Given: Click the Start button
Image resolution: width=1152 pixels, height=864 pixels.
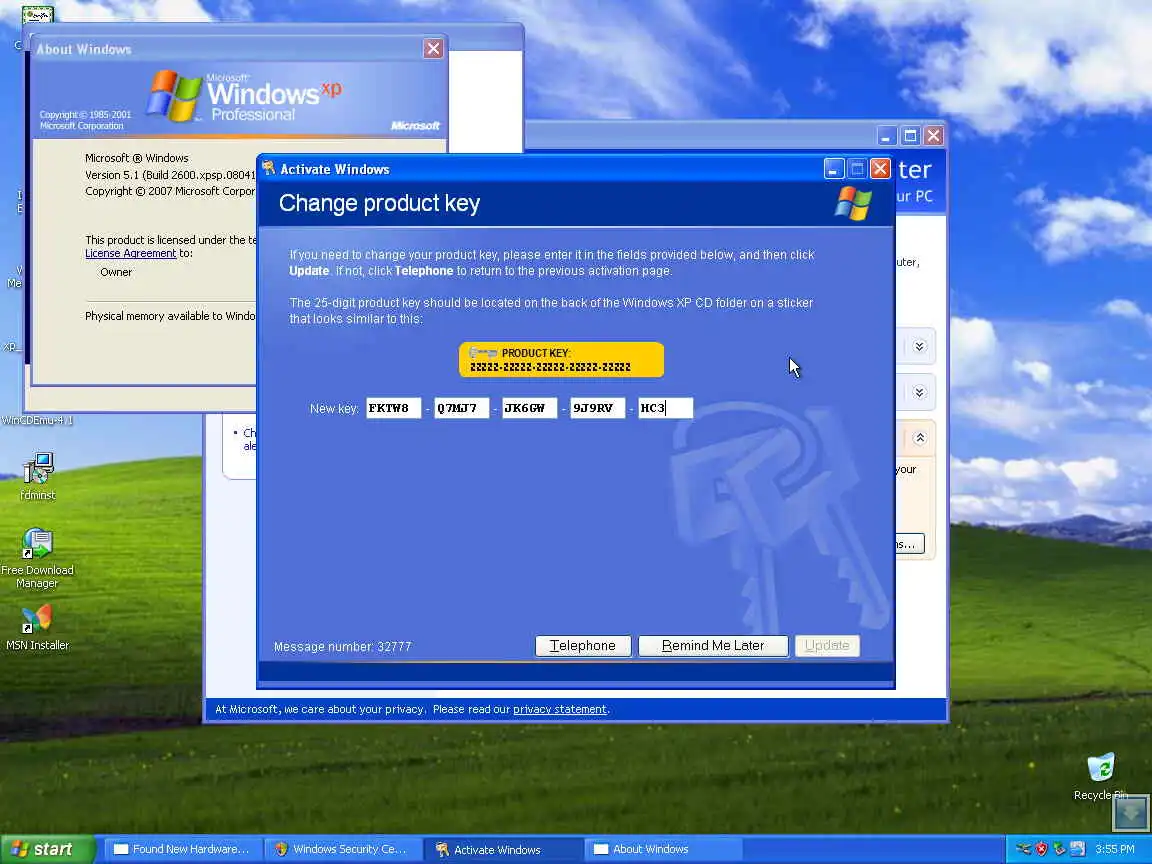Looking at the screenshot, I should tap(48, 849).
